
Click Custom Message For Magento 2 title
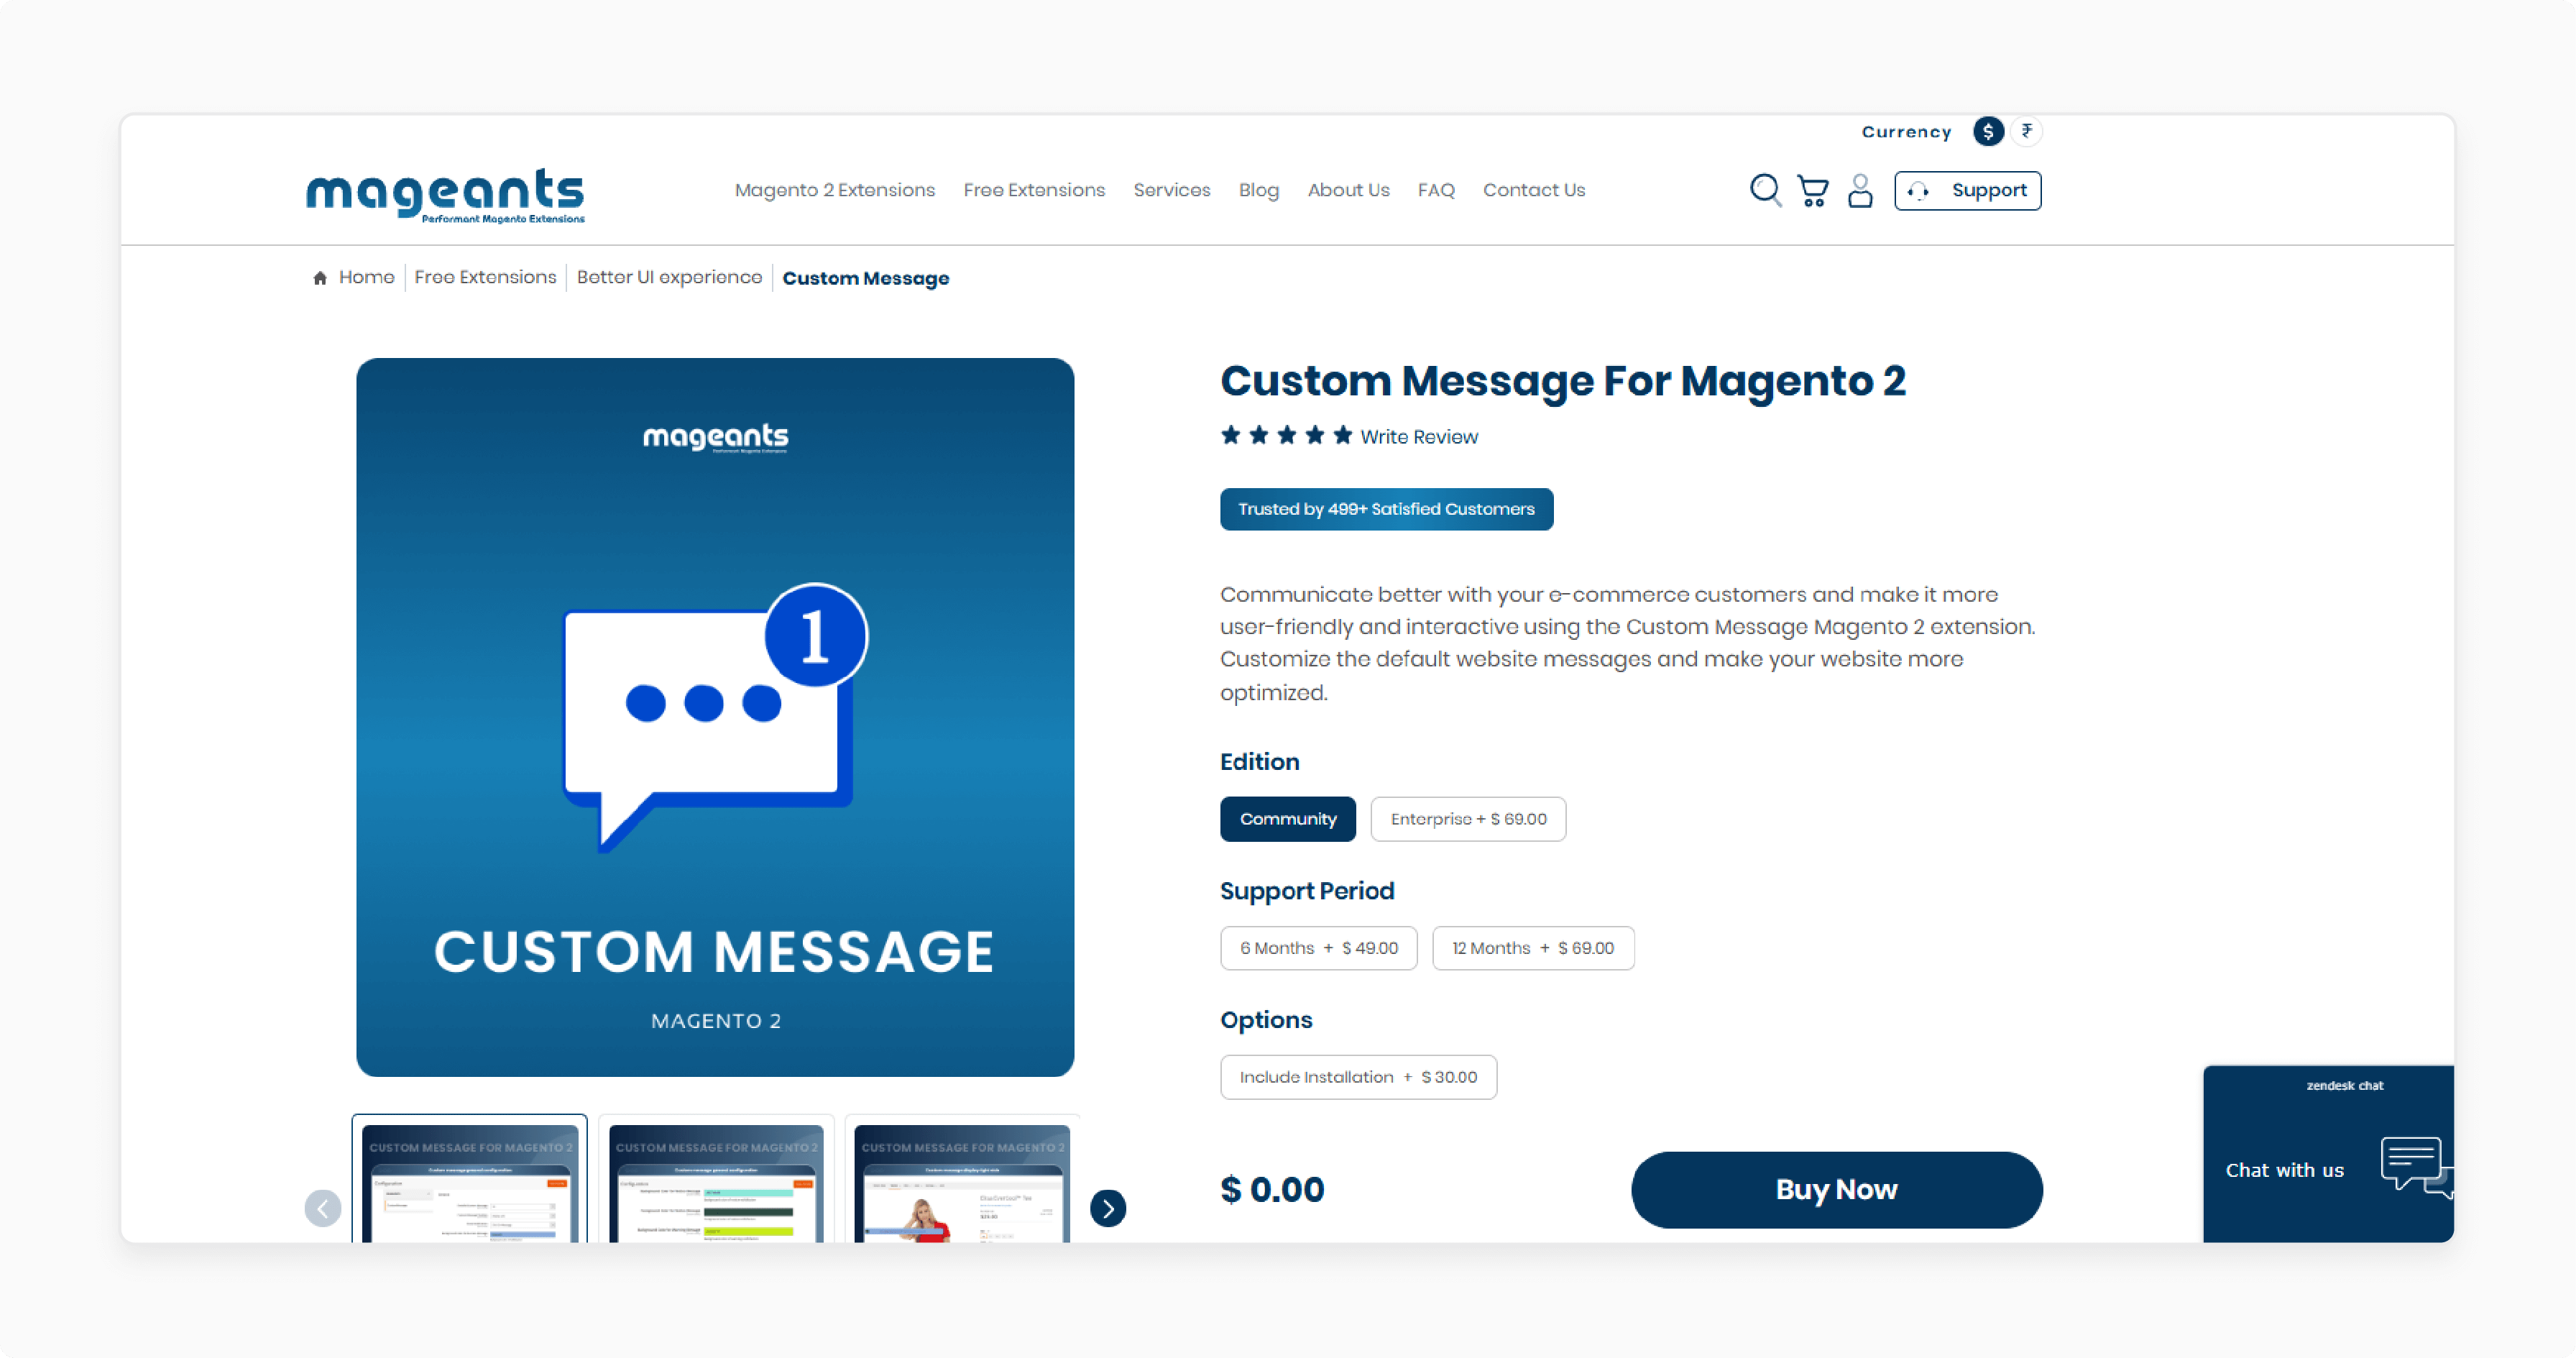[x=1563, y=381]
